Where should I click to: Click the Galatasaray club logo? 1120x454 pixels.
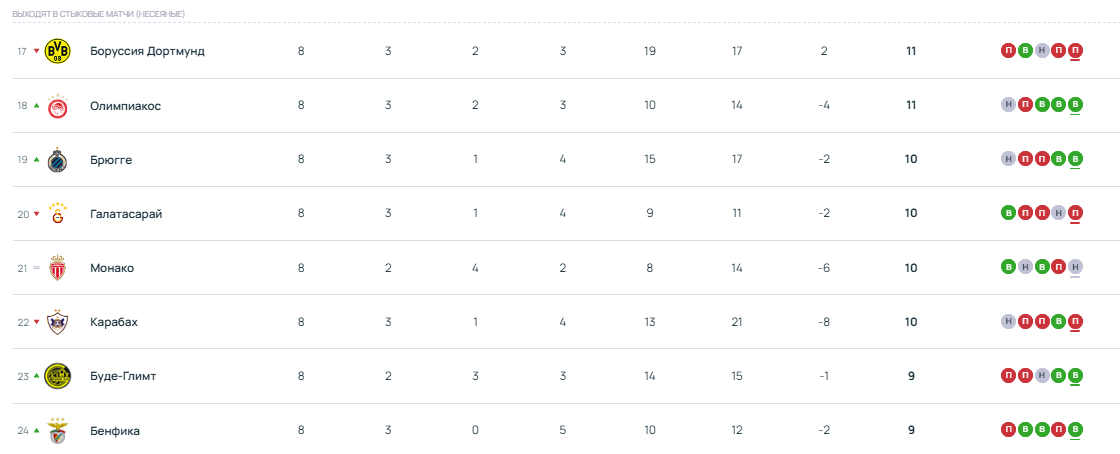[57, 214]
